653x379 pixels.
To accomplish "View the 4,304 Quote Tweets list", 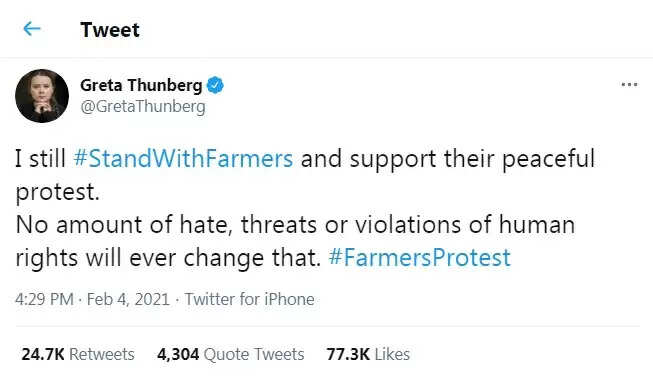I will click(231, 354).
